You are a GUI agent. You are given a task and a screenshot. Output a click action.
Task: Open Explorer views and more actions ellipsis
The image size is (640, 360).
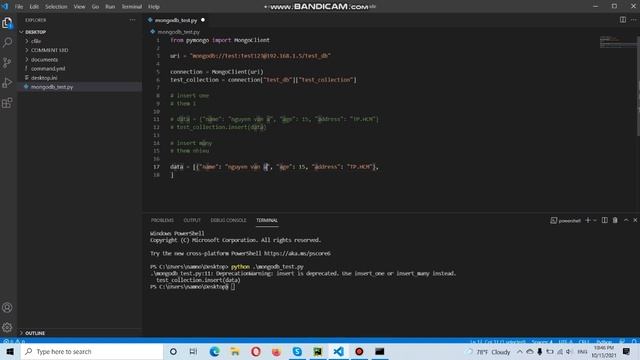click(132, 20)
